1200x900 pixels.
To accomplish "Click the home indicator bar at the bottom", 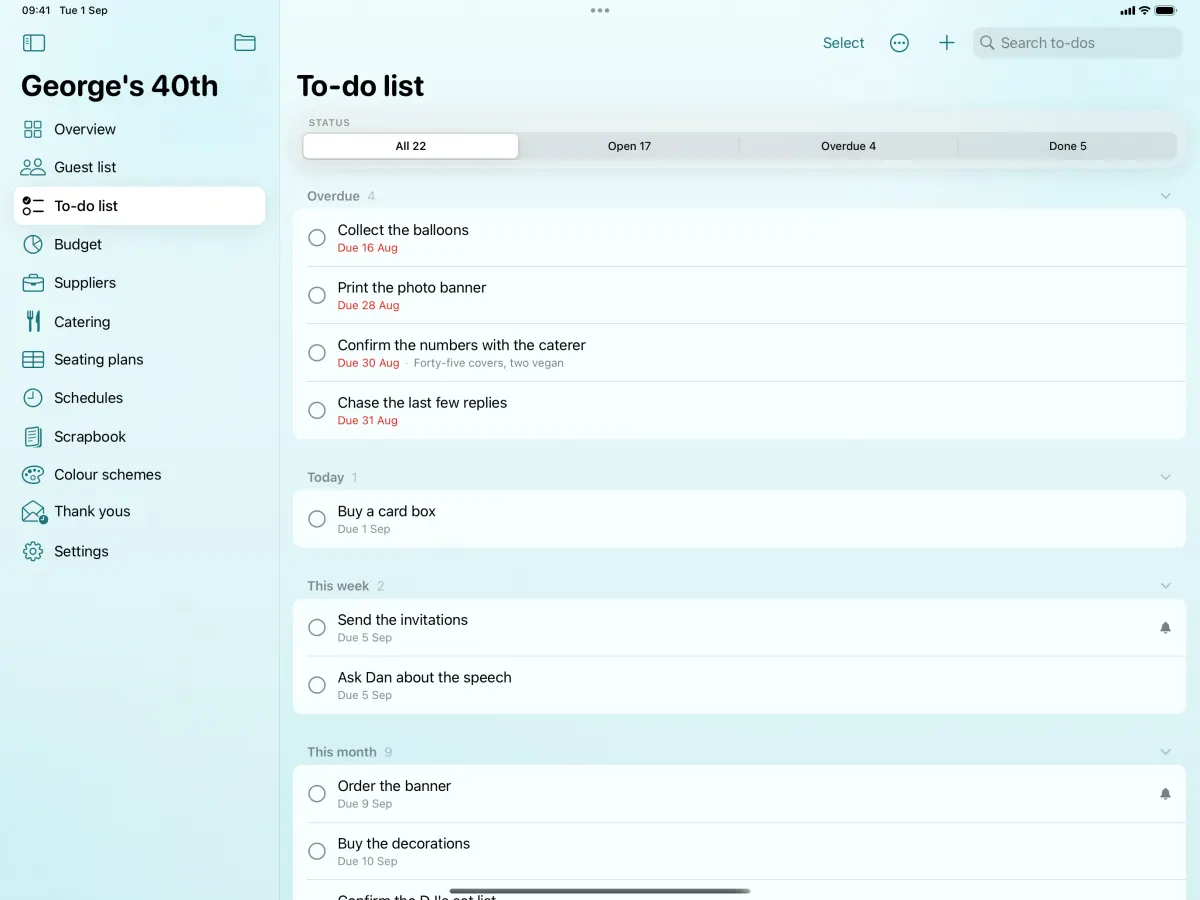I will tap(600, 890).
